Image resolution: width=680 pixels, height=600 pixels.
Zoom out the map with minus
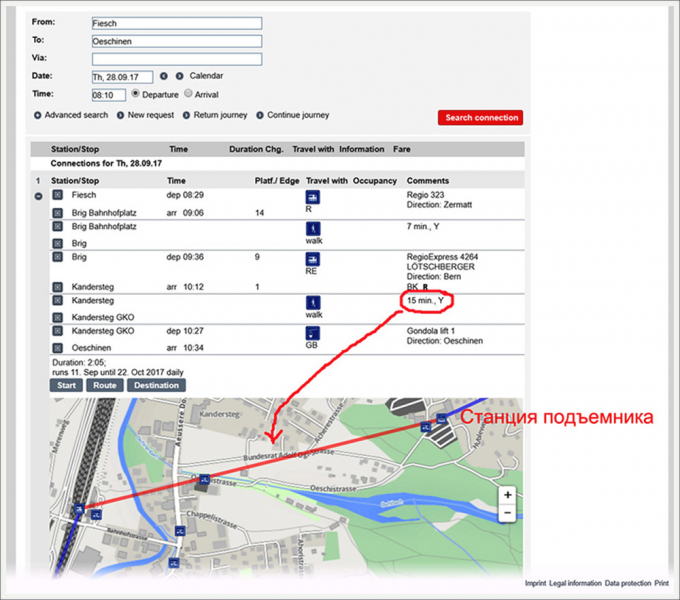(507, 513)
